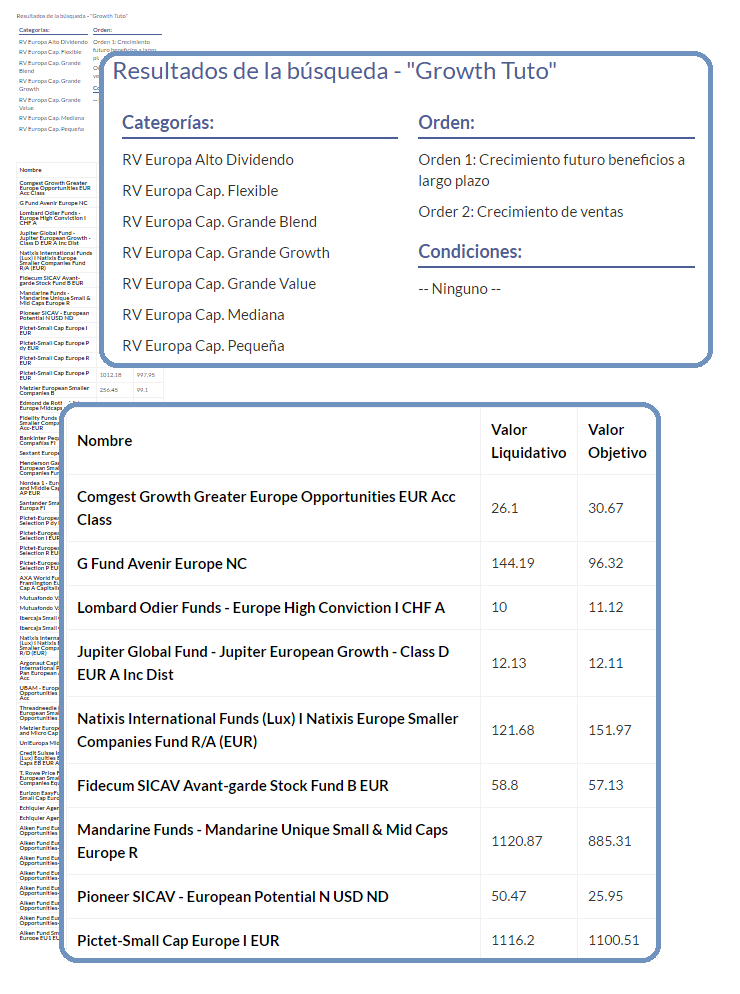The width and height of the screenshot is (740, 994).
Task: Click the 'Nombre' header in the enlarged table
Action: coord(105,441)
